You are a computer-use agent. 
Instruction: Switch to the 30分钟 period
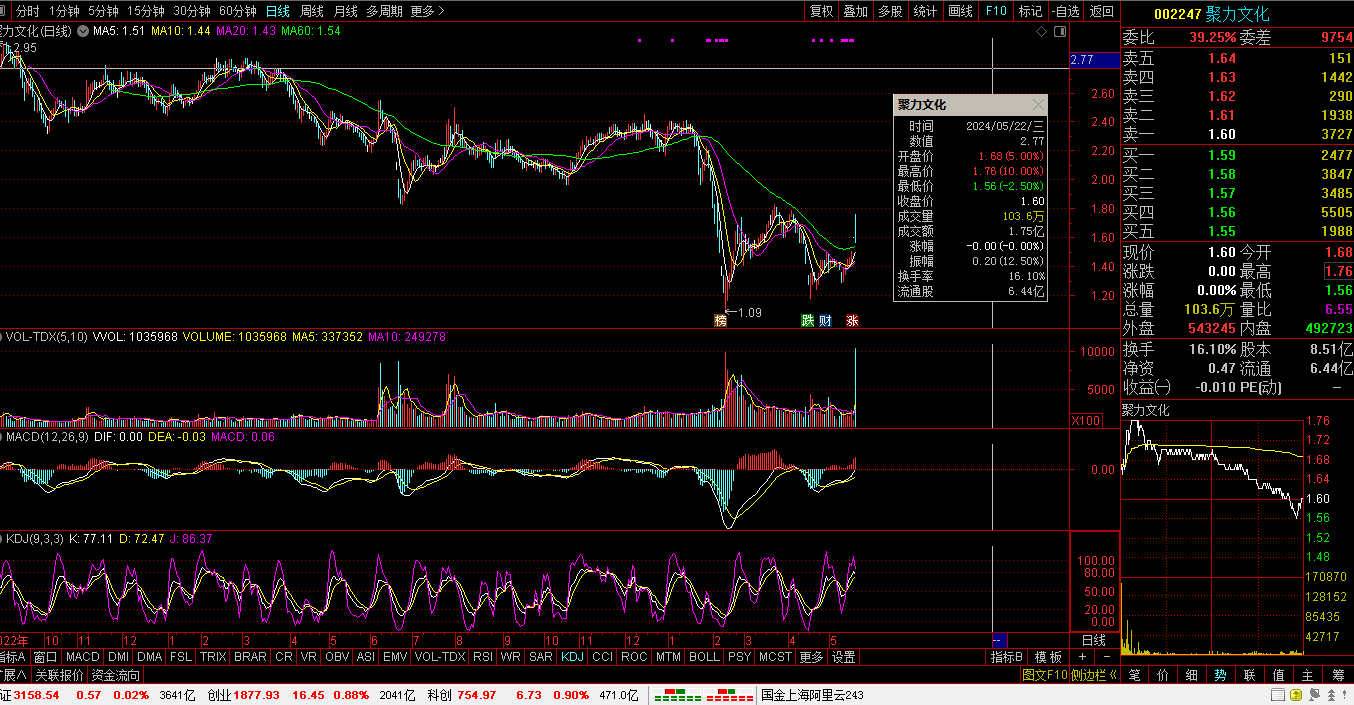coord(192,11)
